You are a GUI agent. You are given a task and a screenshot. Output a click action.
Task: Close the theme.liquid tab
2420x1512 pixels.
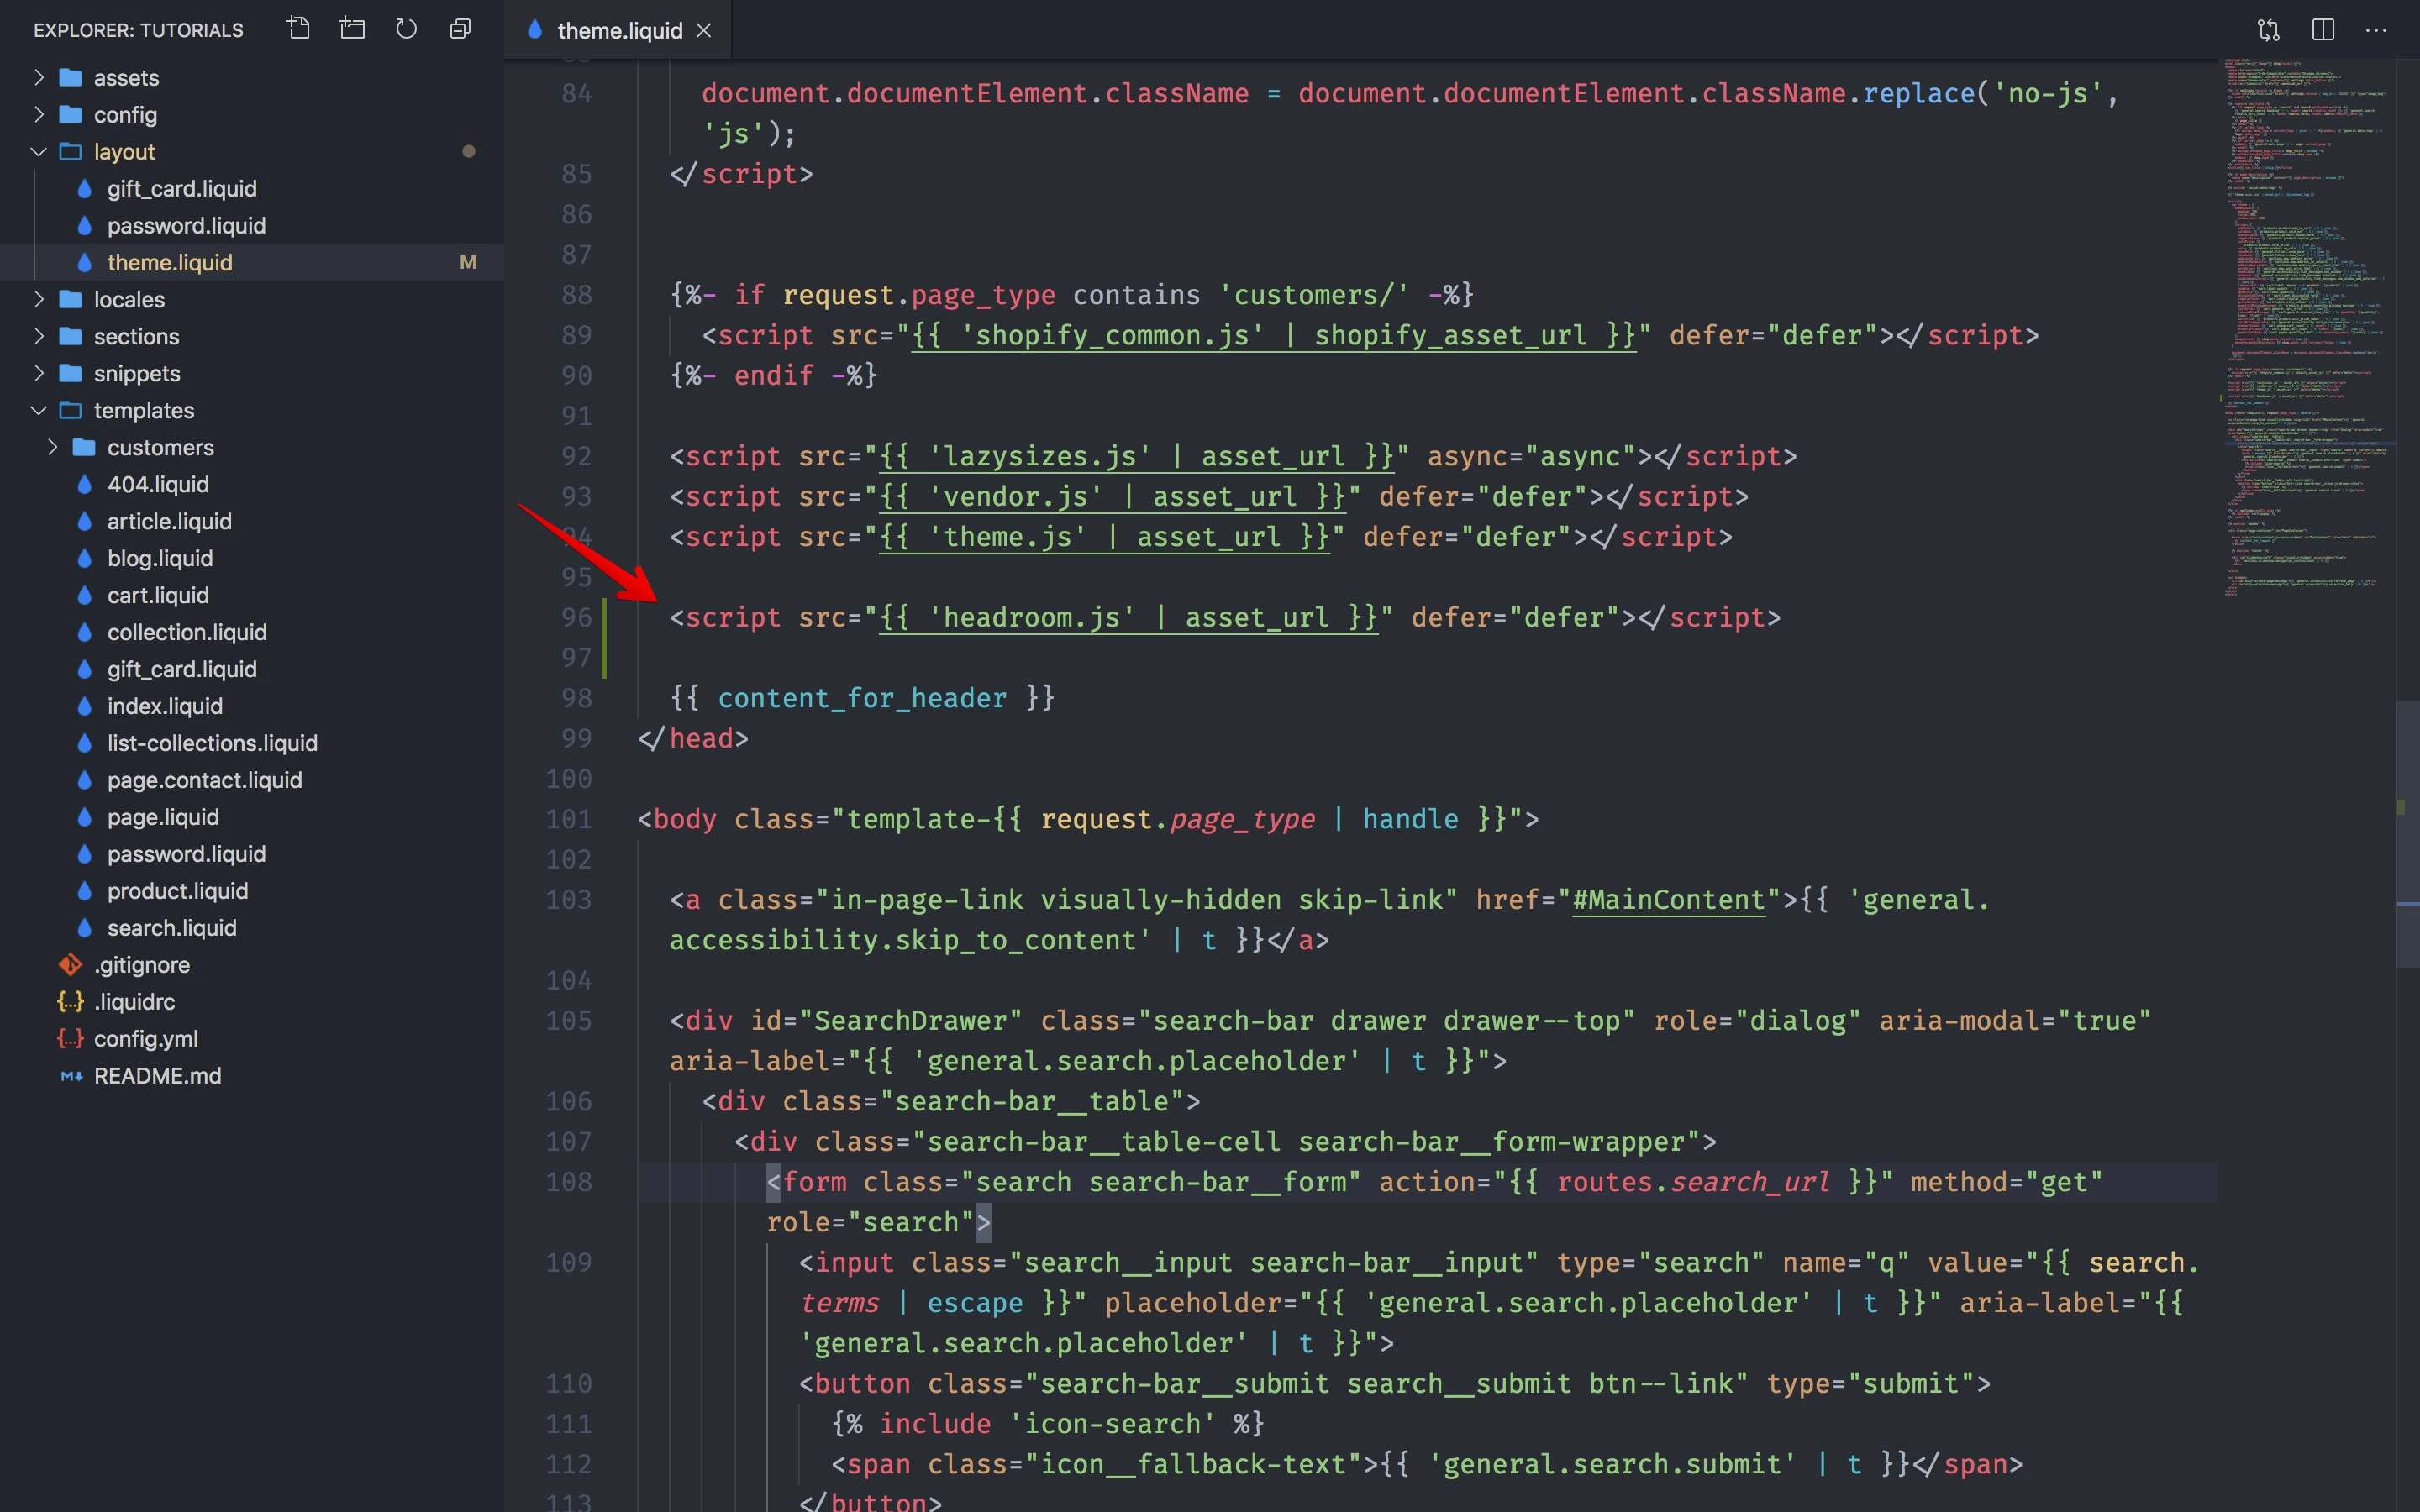tap(704, 30)
